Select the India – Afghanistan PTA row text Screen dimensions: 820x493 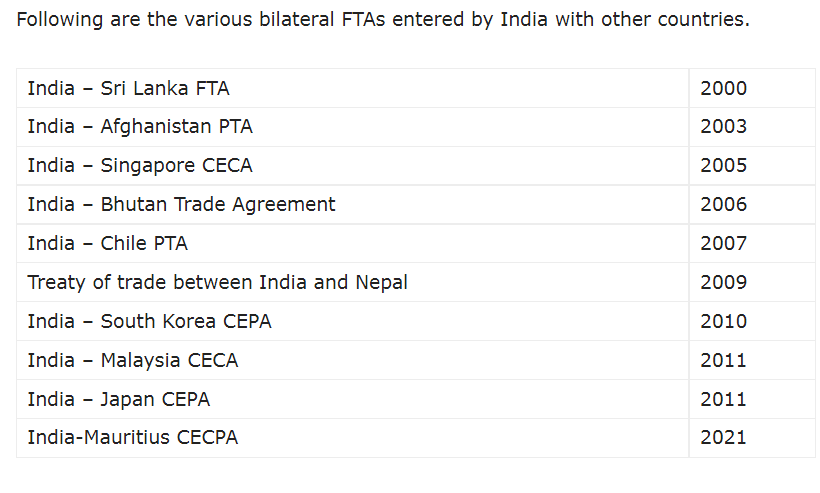[x=140, y=127]
